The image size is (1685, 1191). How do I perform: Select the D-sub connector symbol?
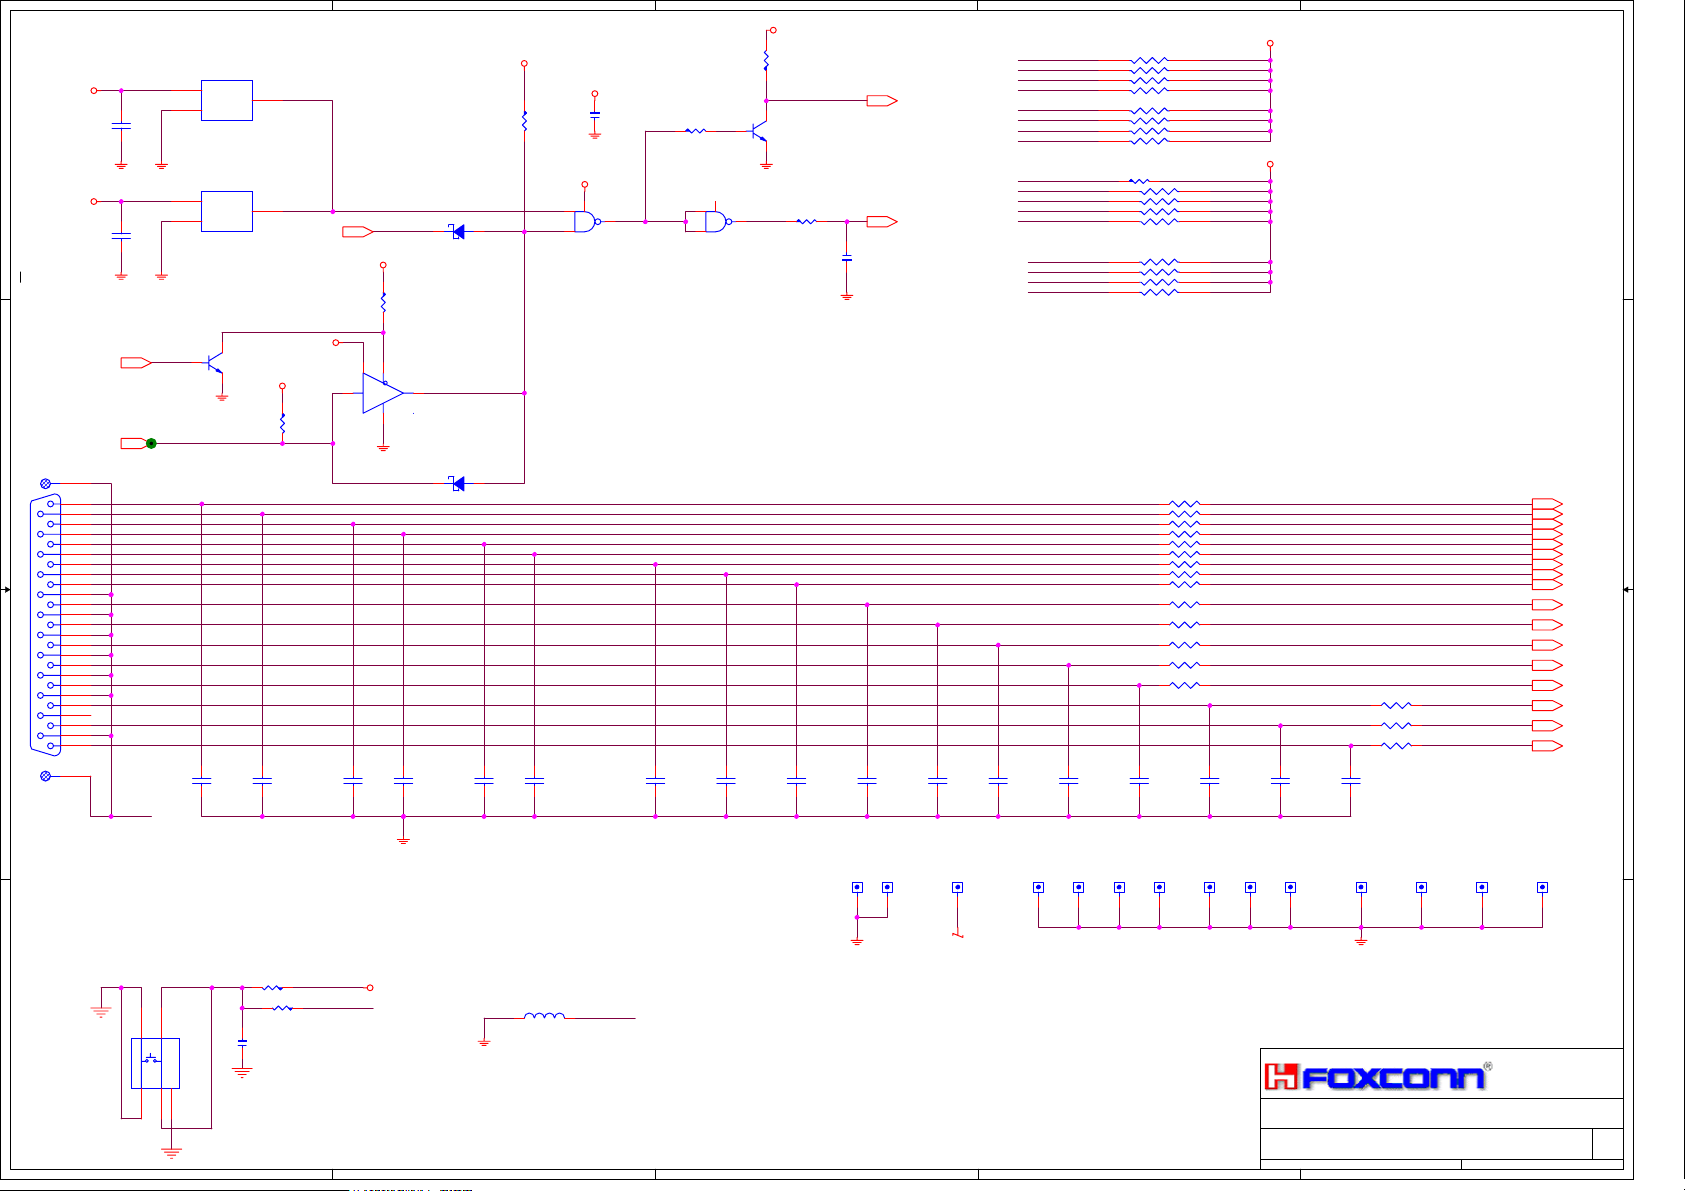[x=46, y=625]
